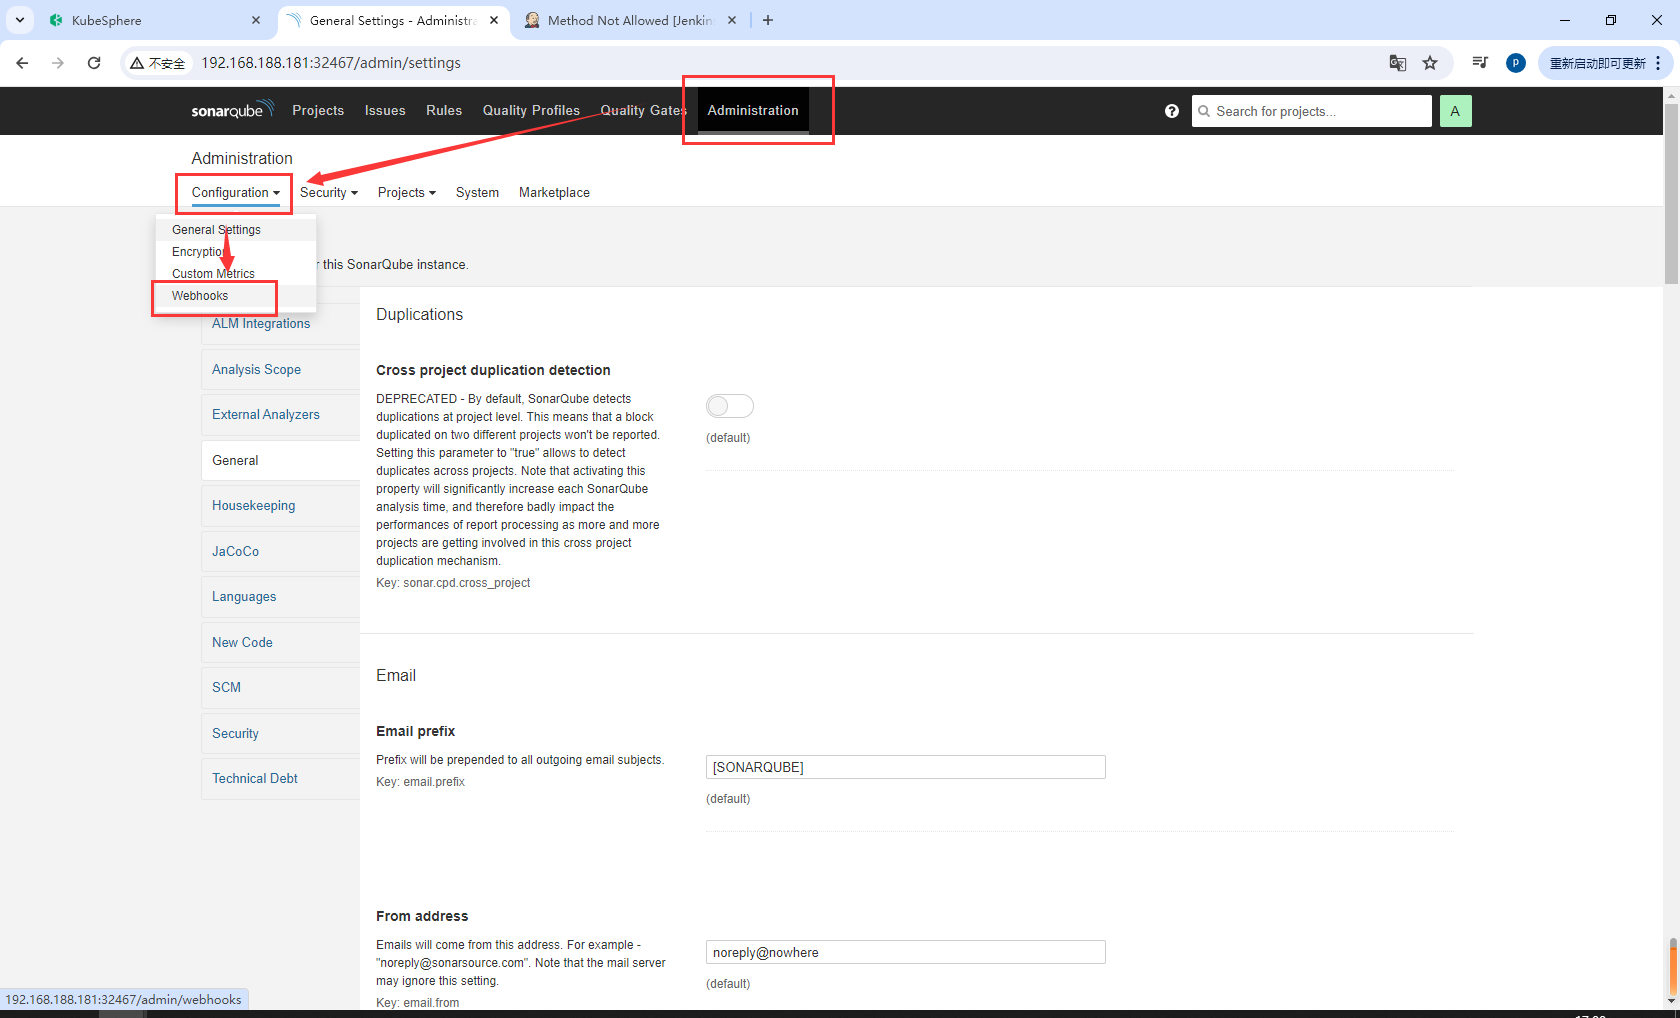The width and height of the screenshot is (1680, 1018).
Task: Expand the Projects dropdown in Administration
Action: 407,193
